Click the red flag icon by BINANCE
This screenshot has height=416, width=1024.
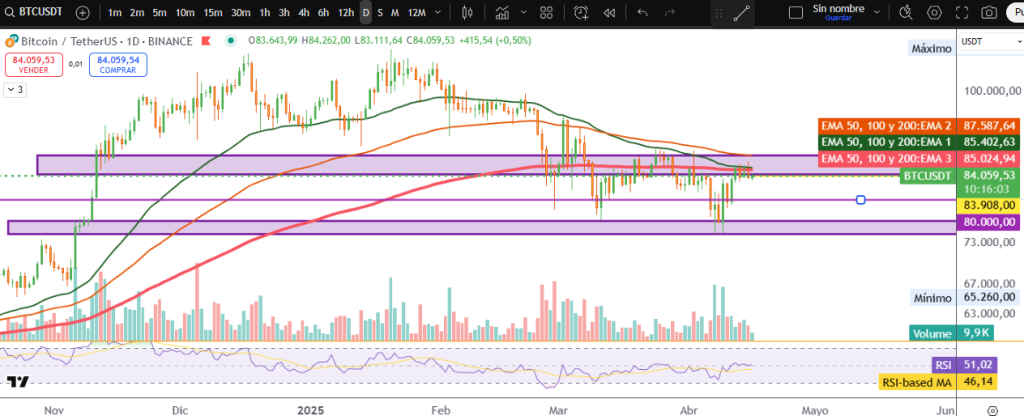pos(206,40)
